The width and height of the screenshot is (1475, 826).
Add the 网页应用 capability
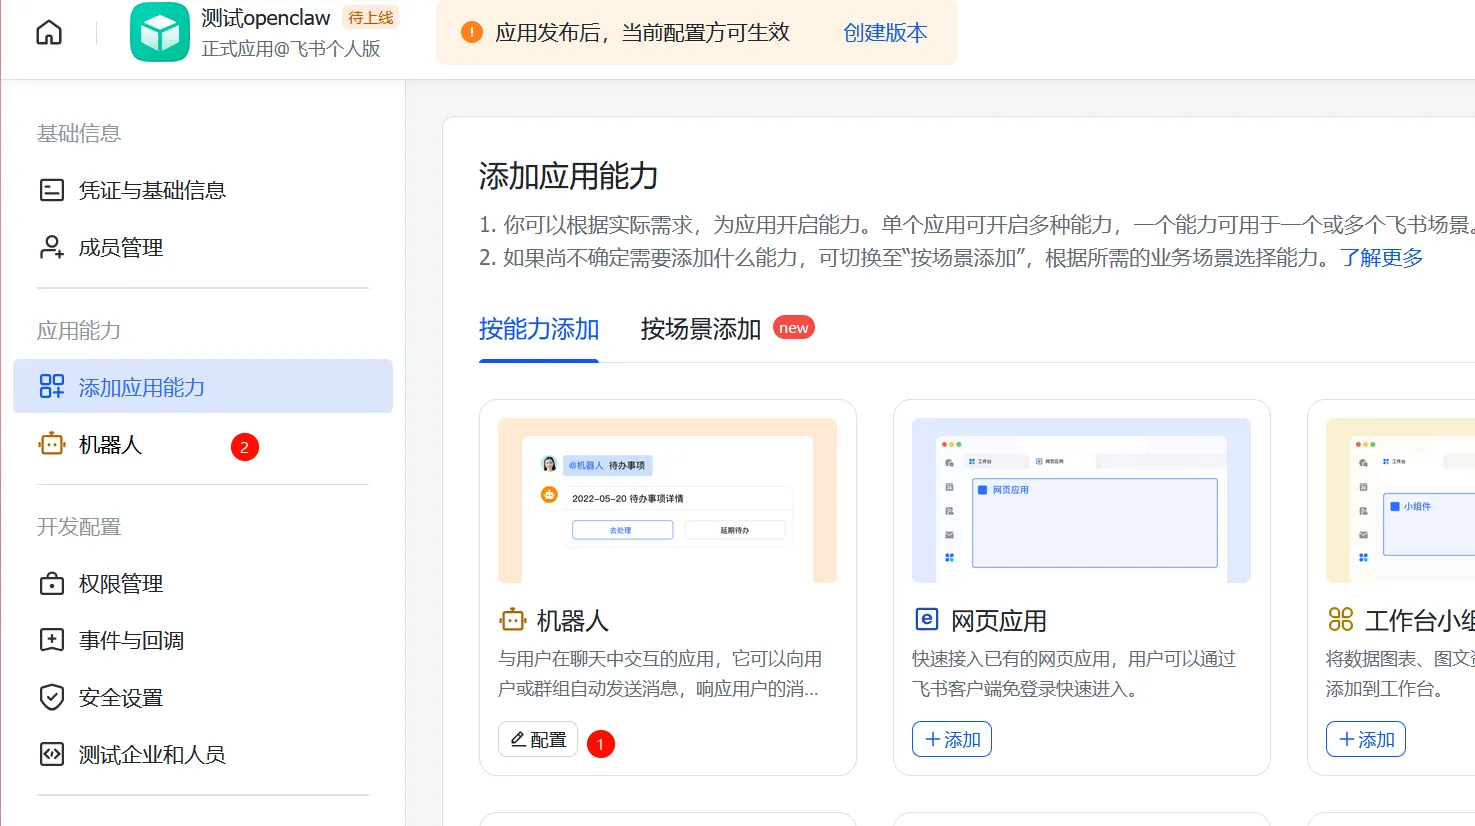coord(952,739)
